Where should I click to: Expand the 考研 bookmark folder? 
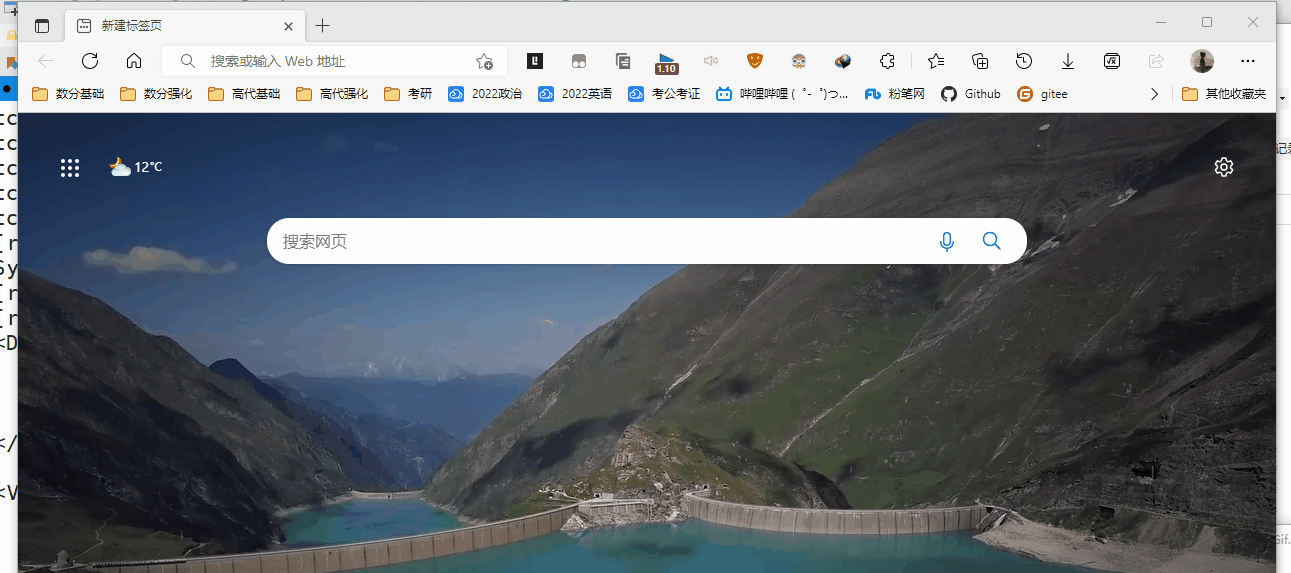[x=409, y=94]
